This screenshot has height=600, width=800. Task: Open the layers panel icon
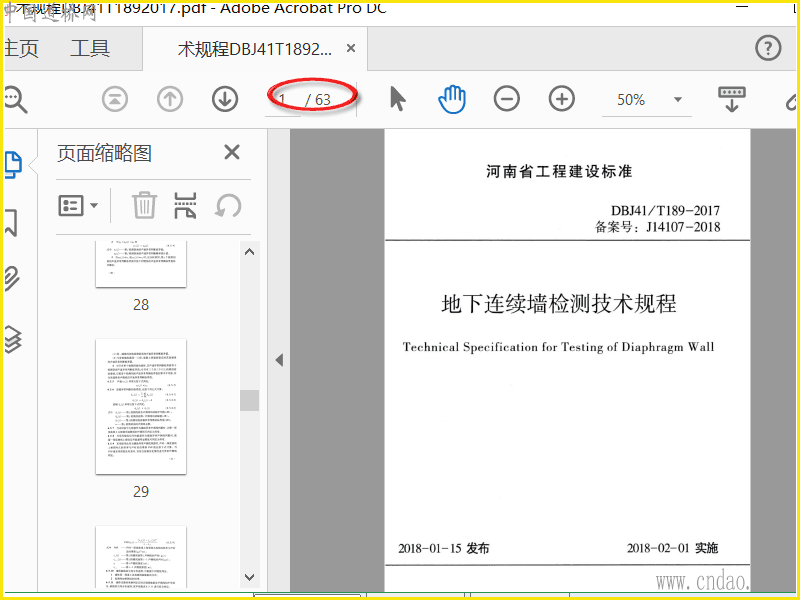click(13, 339)
